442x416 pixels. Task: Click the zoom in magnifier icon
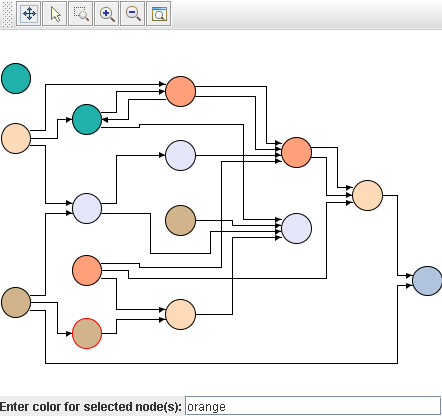point(107,14)
